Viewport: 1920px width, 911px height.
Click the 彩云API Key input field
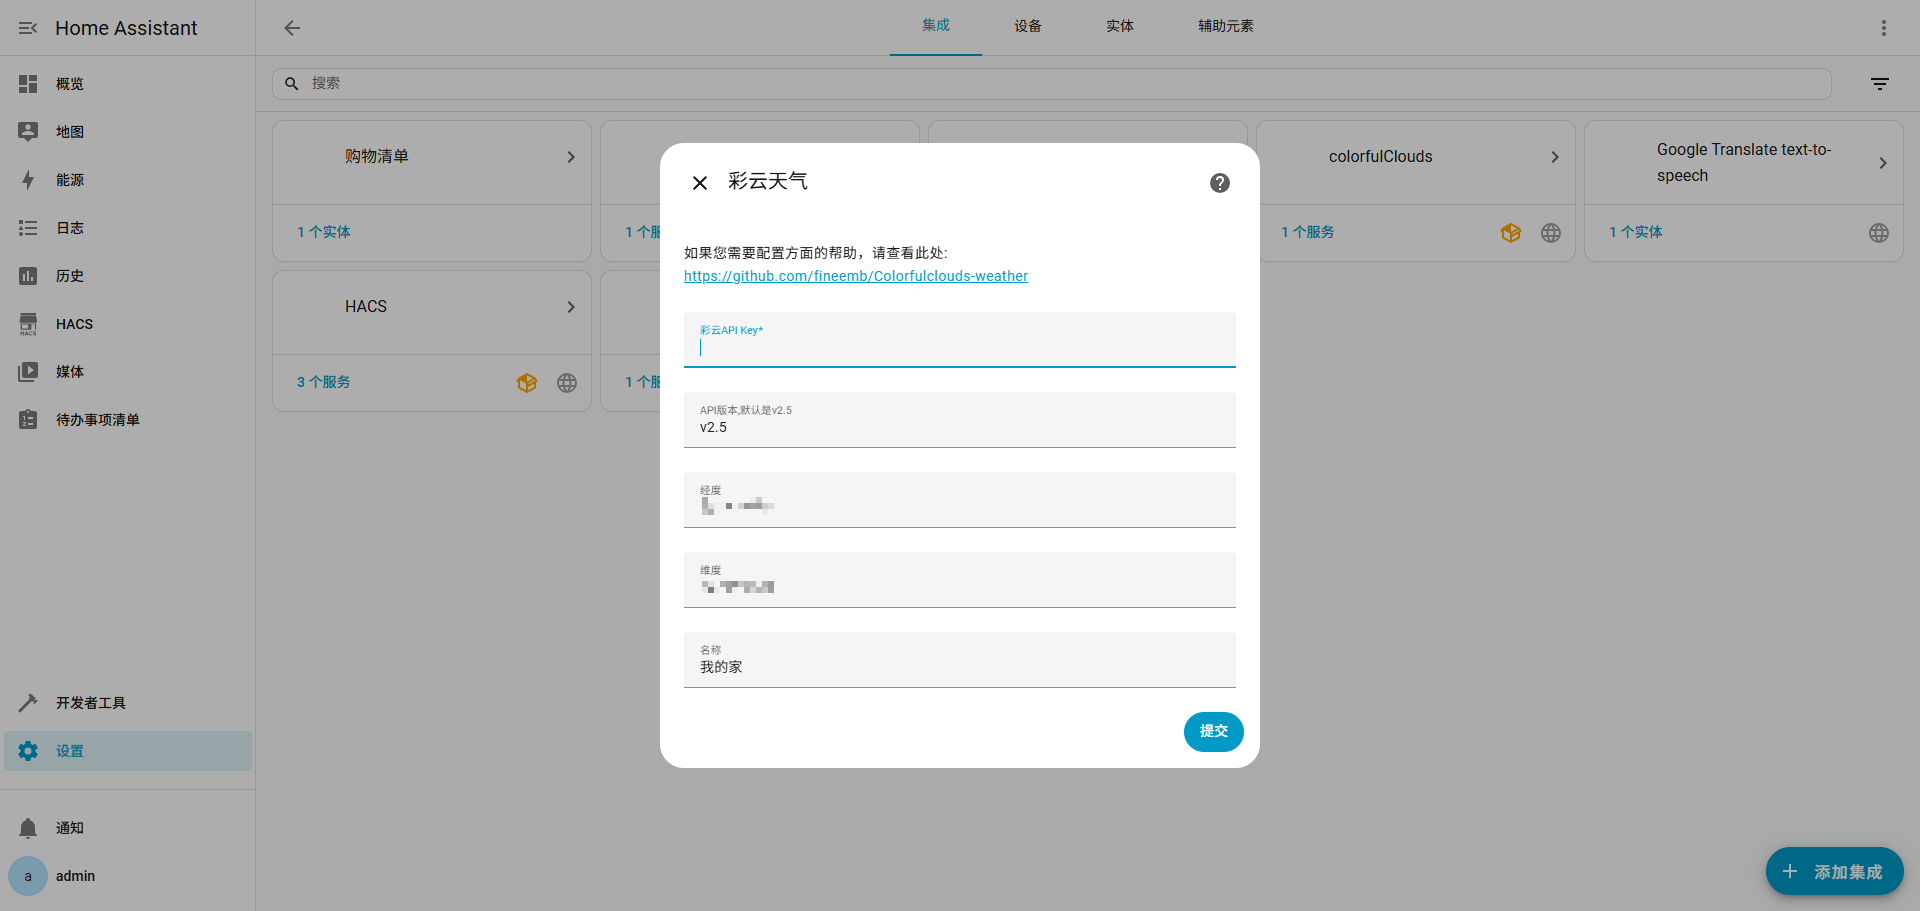(958, 347)
